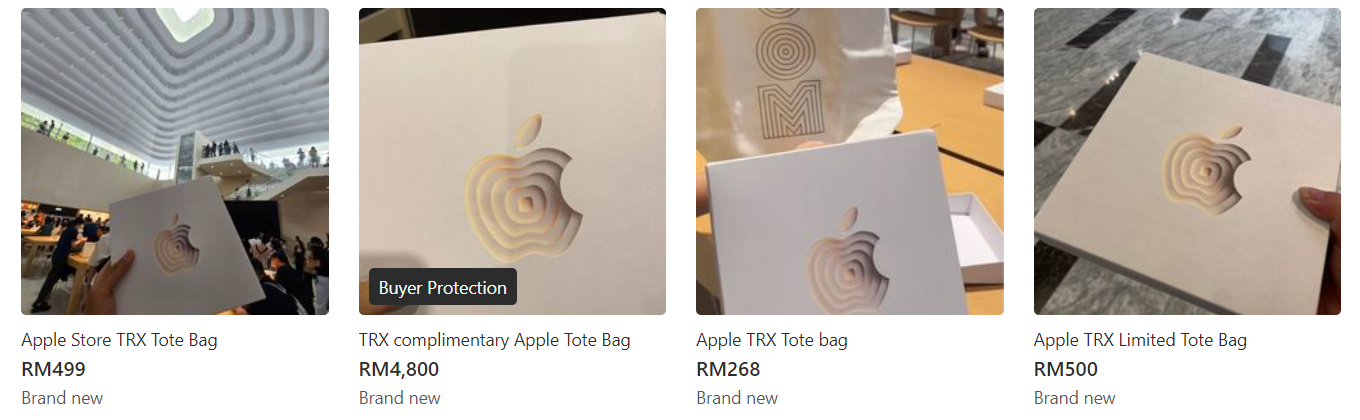Open the 'Apple TRX Limited Tote Bag' title
Image resolution: width=1360 pixels, height=420 pixels.
pyautogui.click(x=1140, y=340)
